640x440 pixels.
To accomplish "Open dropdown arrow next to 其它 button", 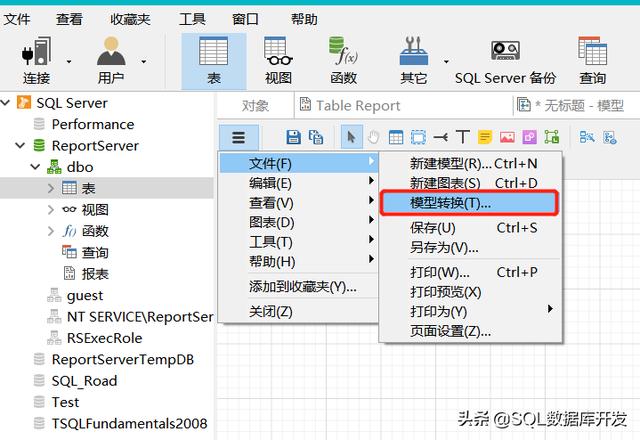I will (446, 62).
